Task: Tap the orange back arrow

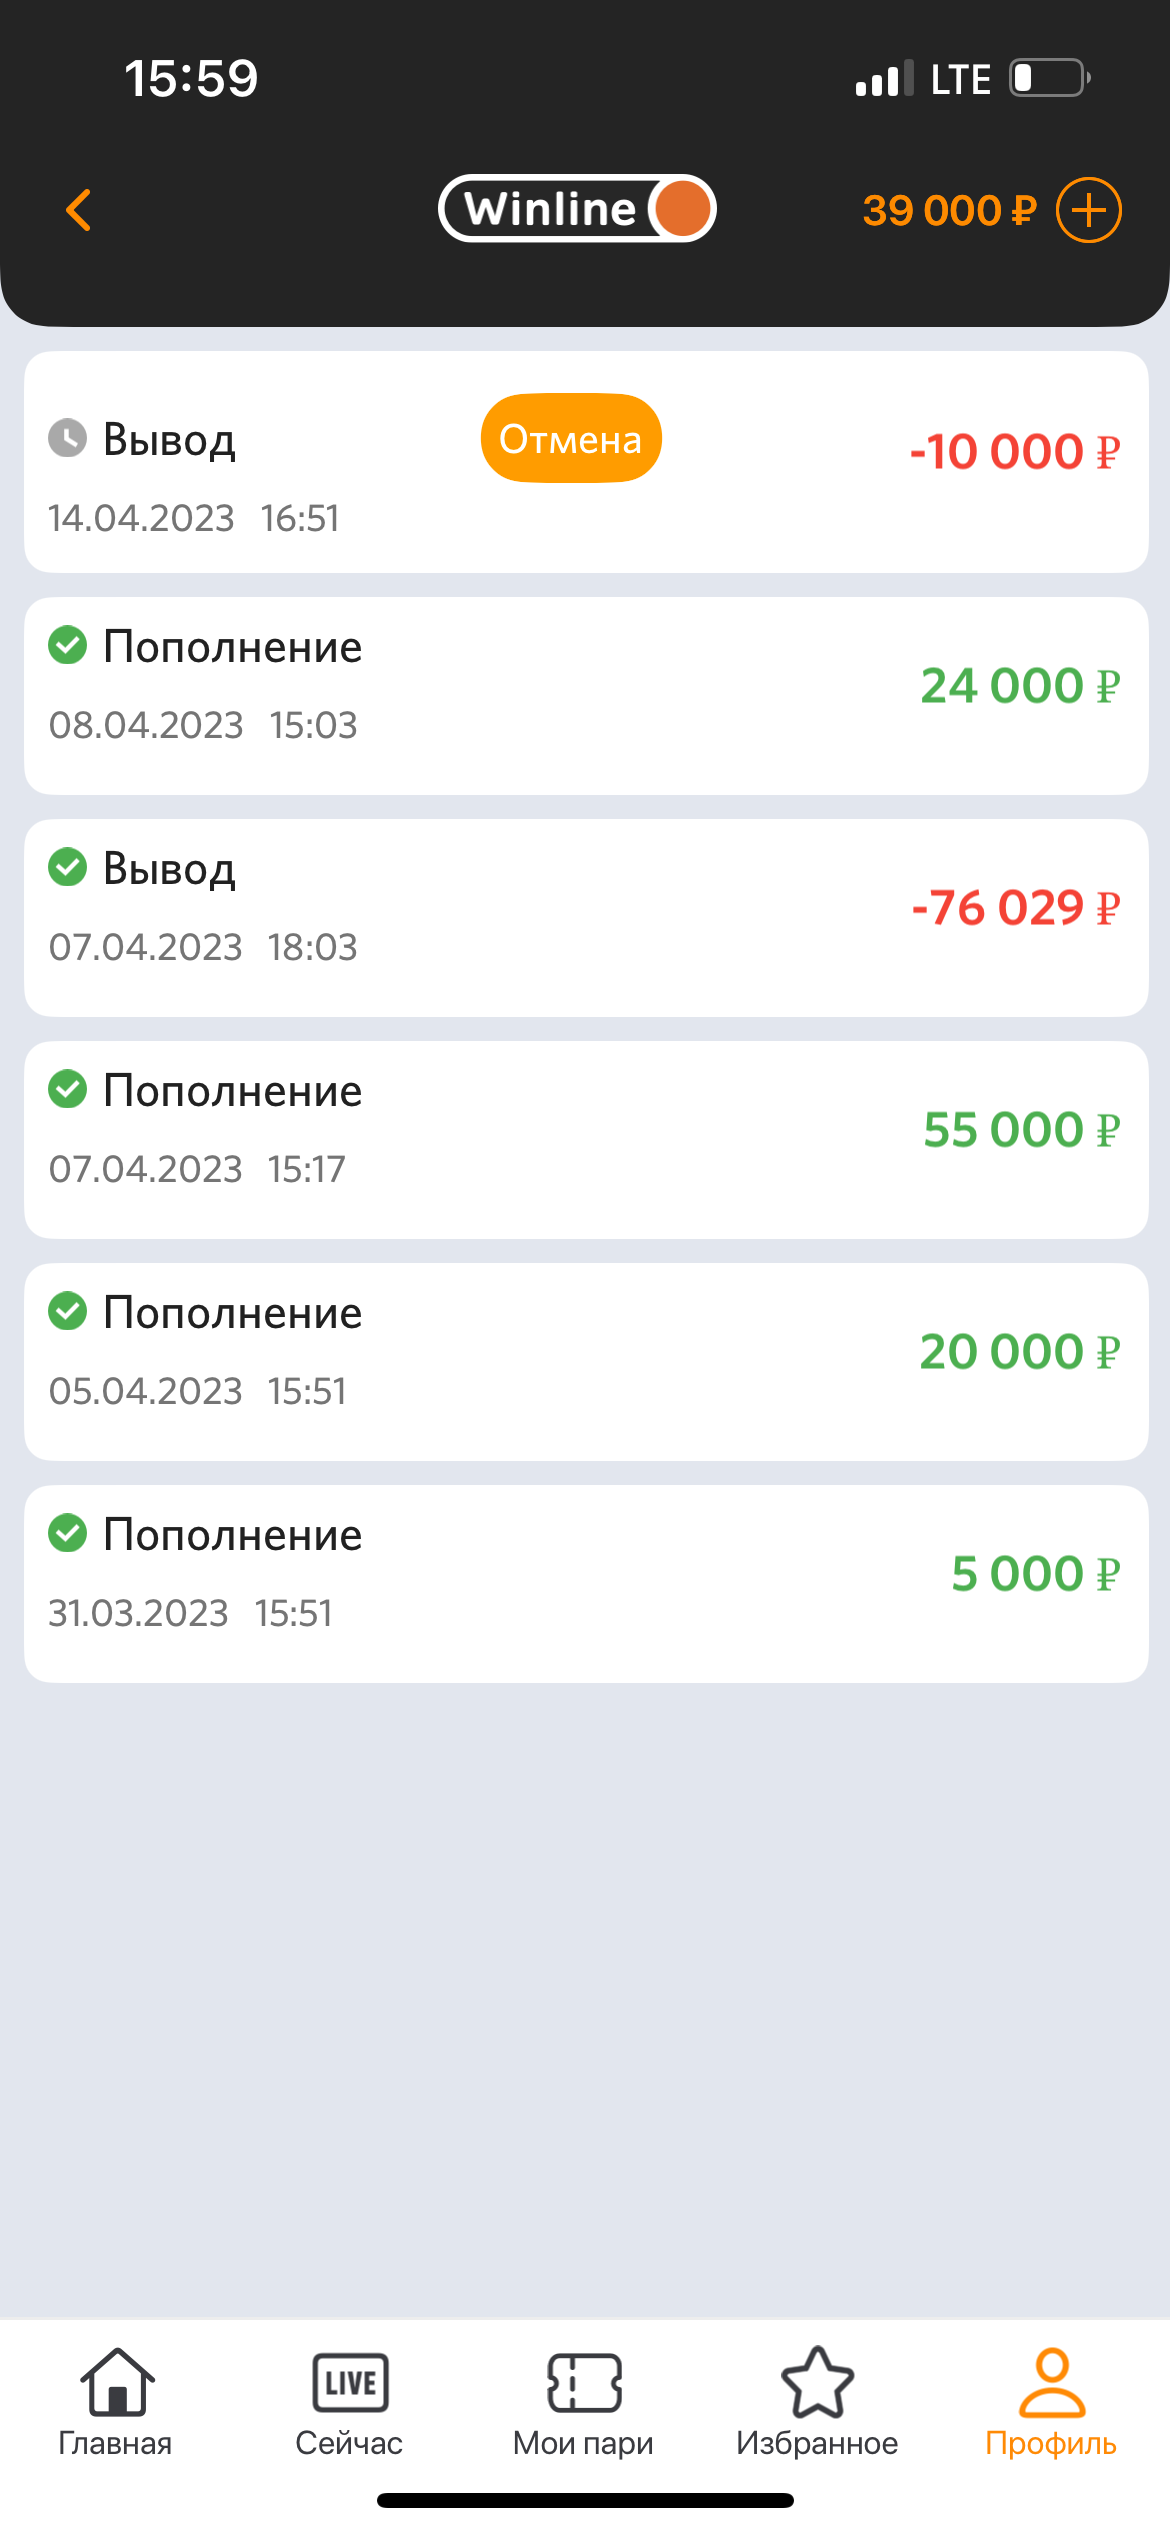Action: (78, 210)
